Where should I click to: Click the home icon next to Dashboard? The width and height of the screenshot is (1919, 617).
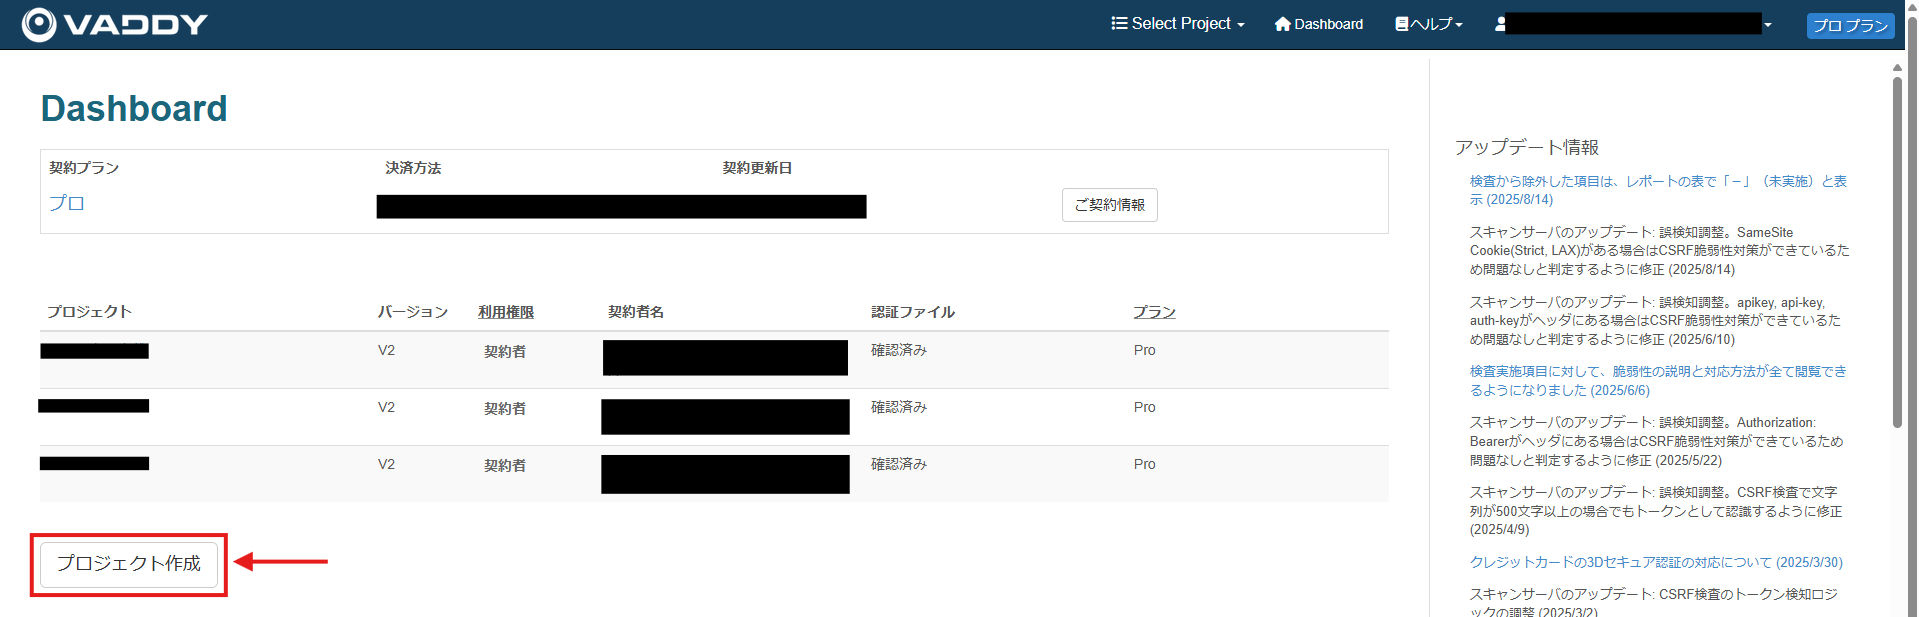(x=1283, y=24)
